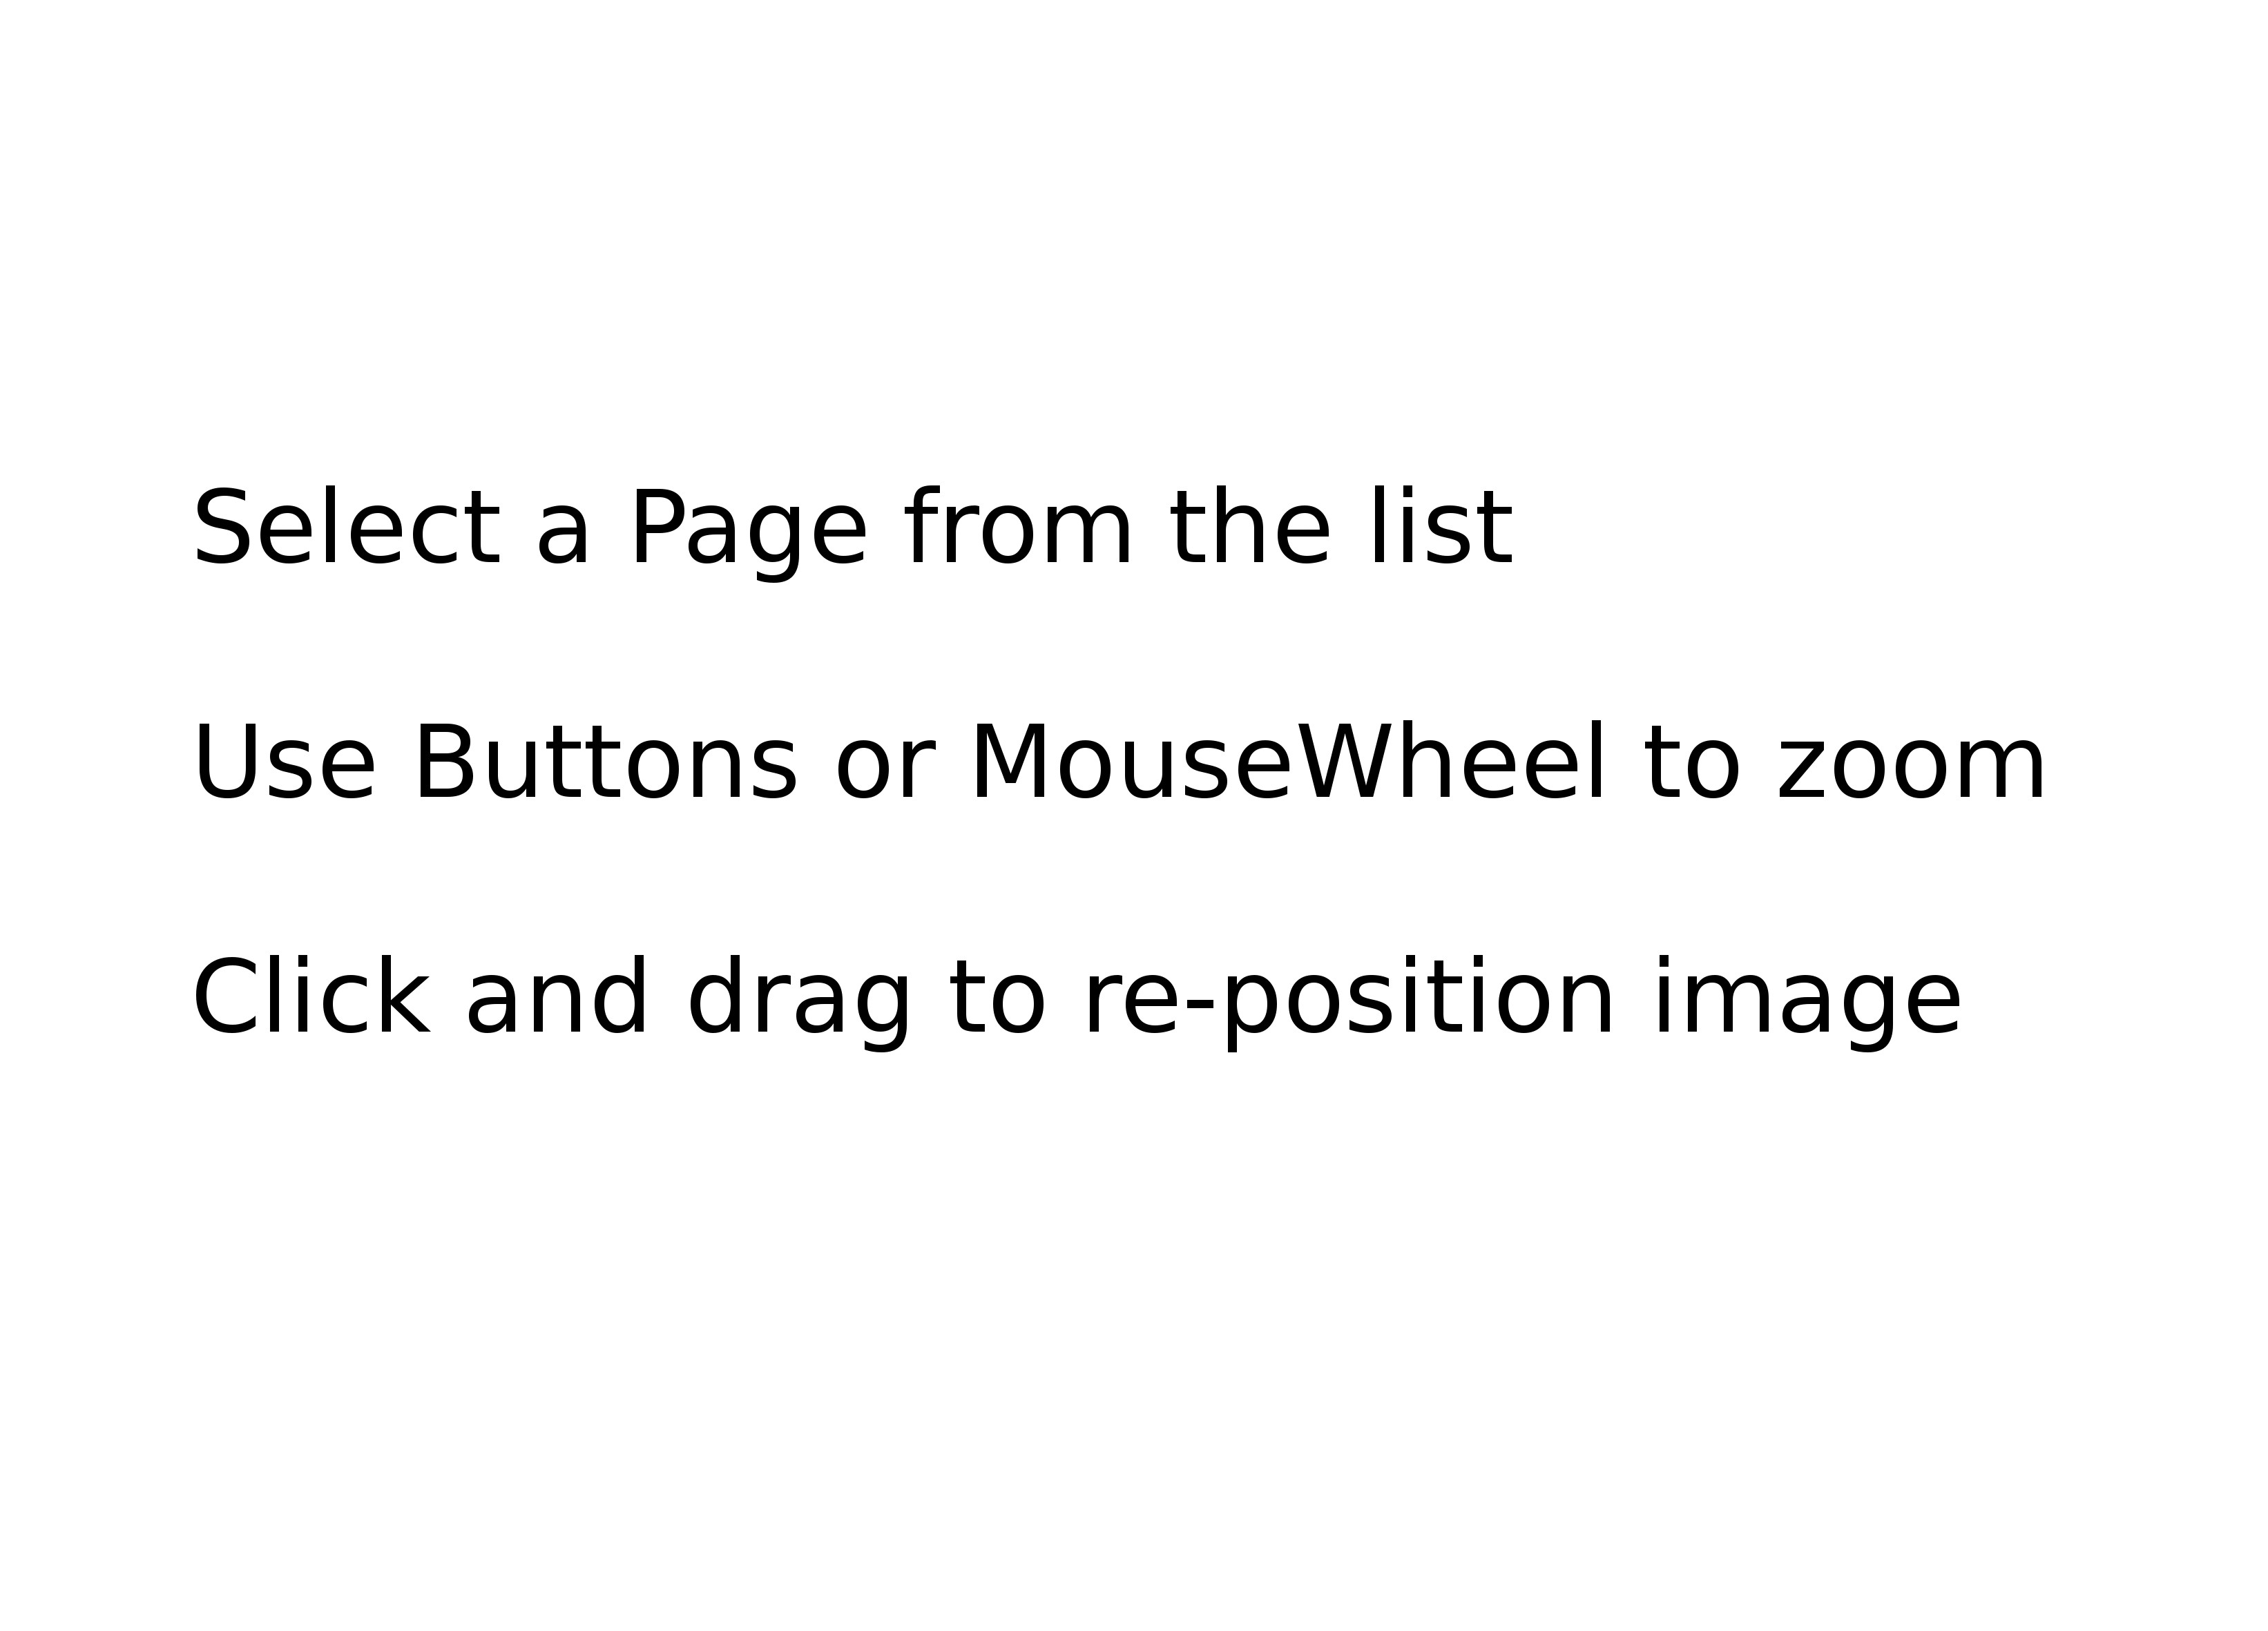Click the "Select a Page from the list" line
The width and height of the screenshot is (2268, 1631).
(852, 529)
